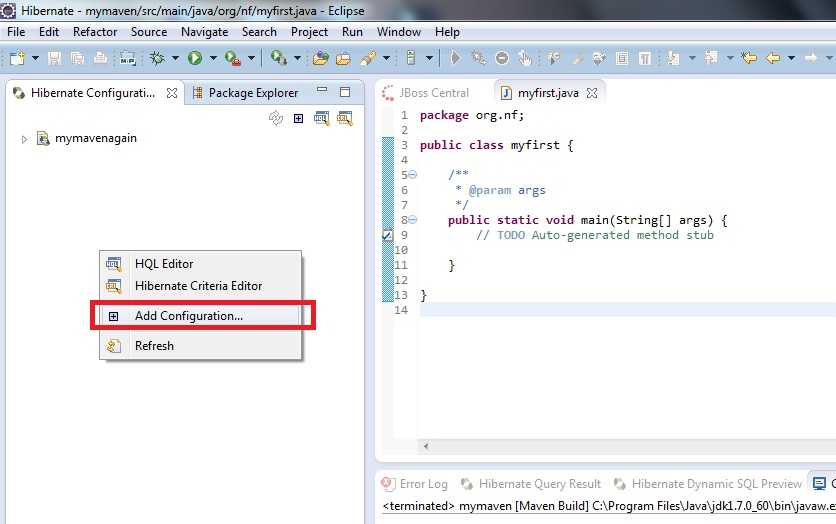Maximize the Hibernate Configurations panel
The image size is (836, 524).
point(345,92)
